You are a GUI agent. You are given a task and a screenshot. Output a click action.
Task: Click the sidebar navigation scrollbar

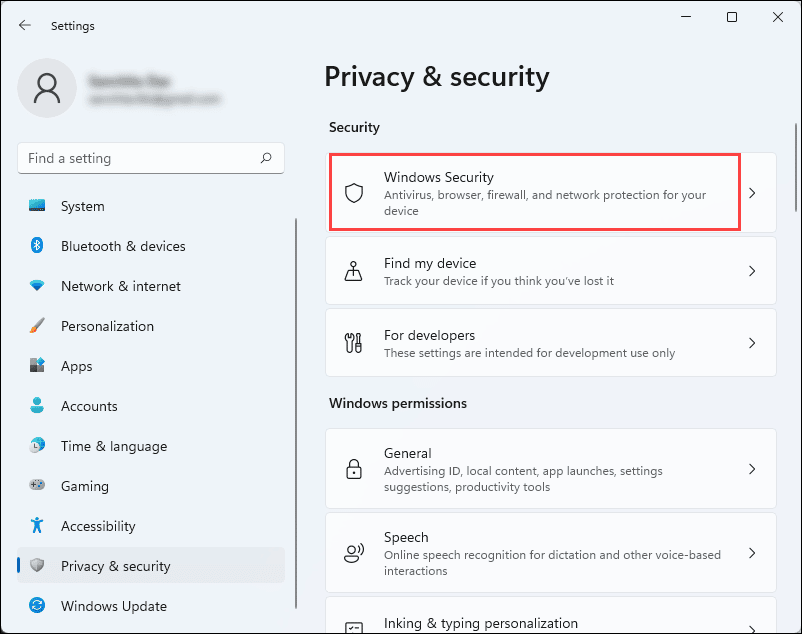(296, 413)
